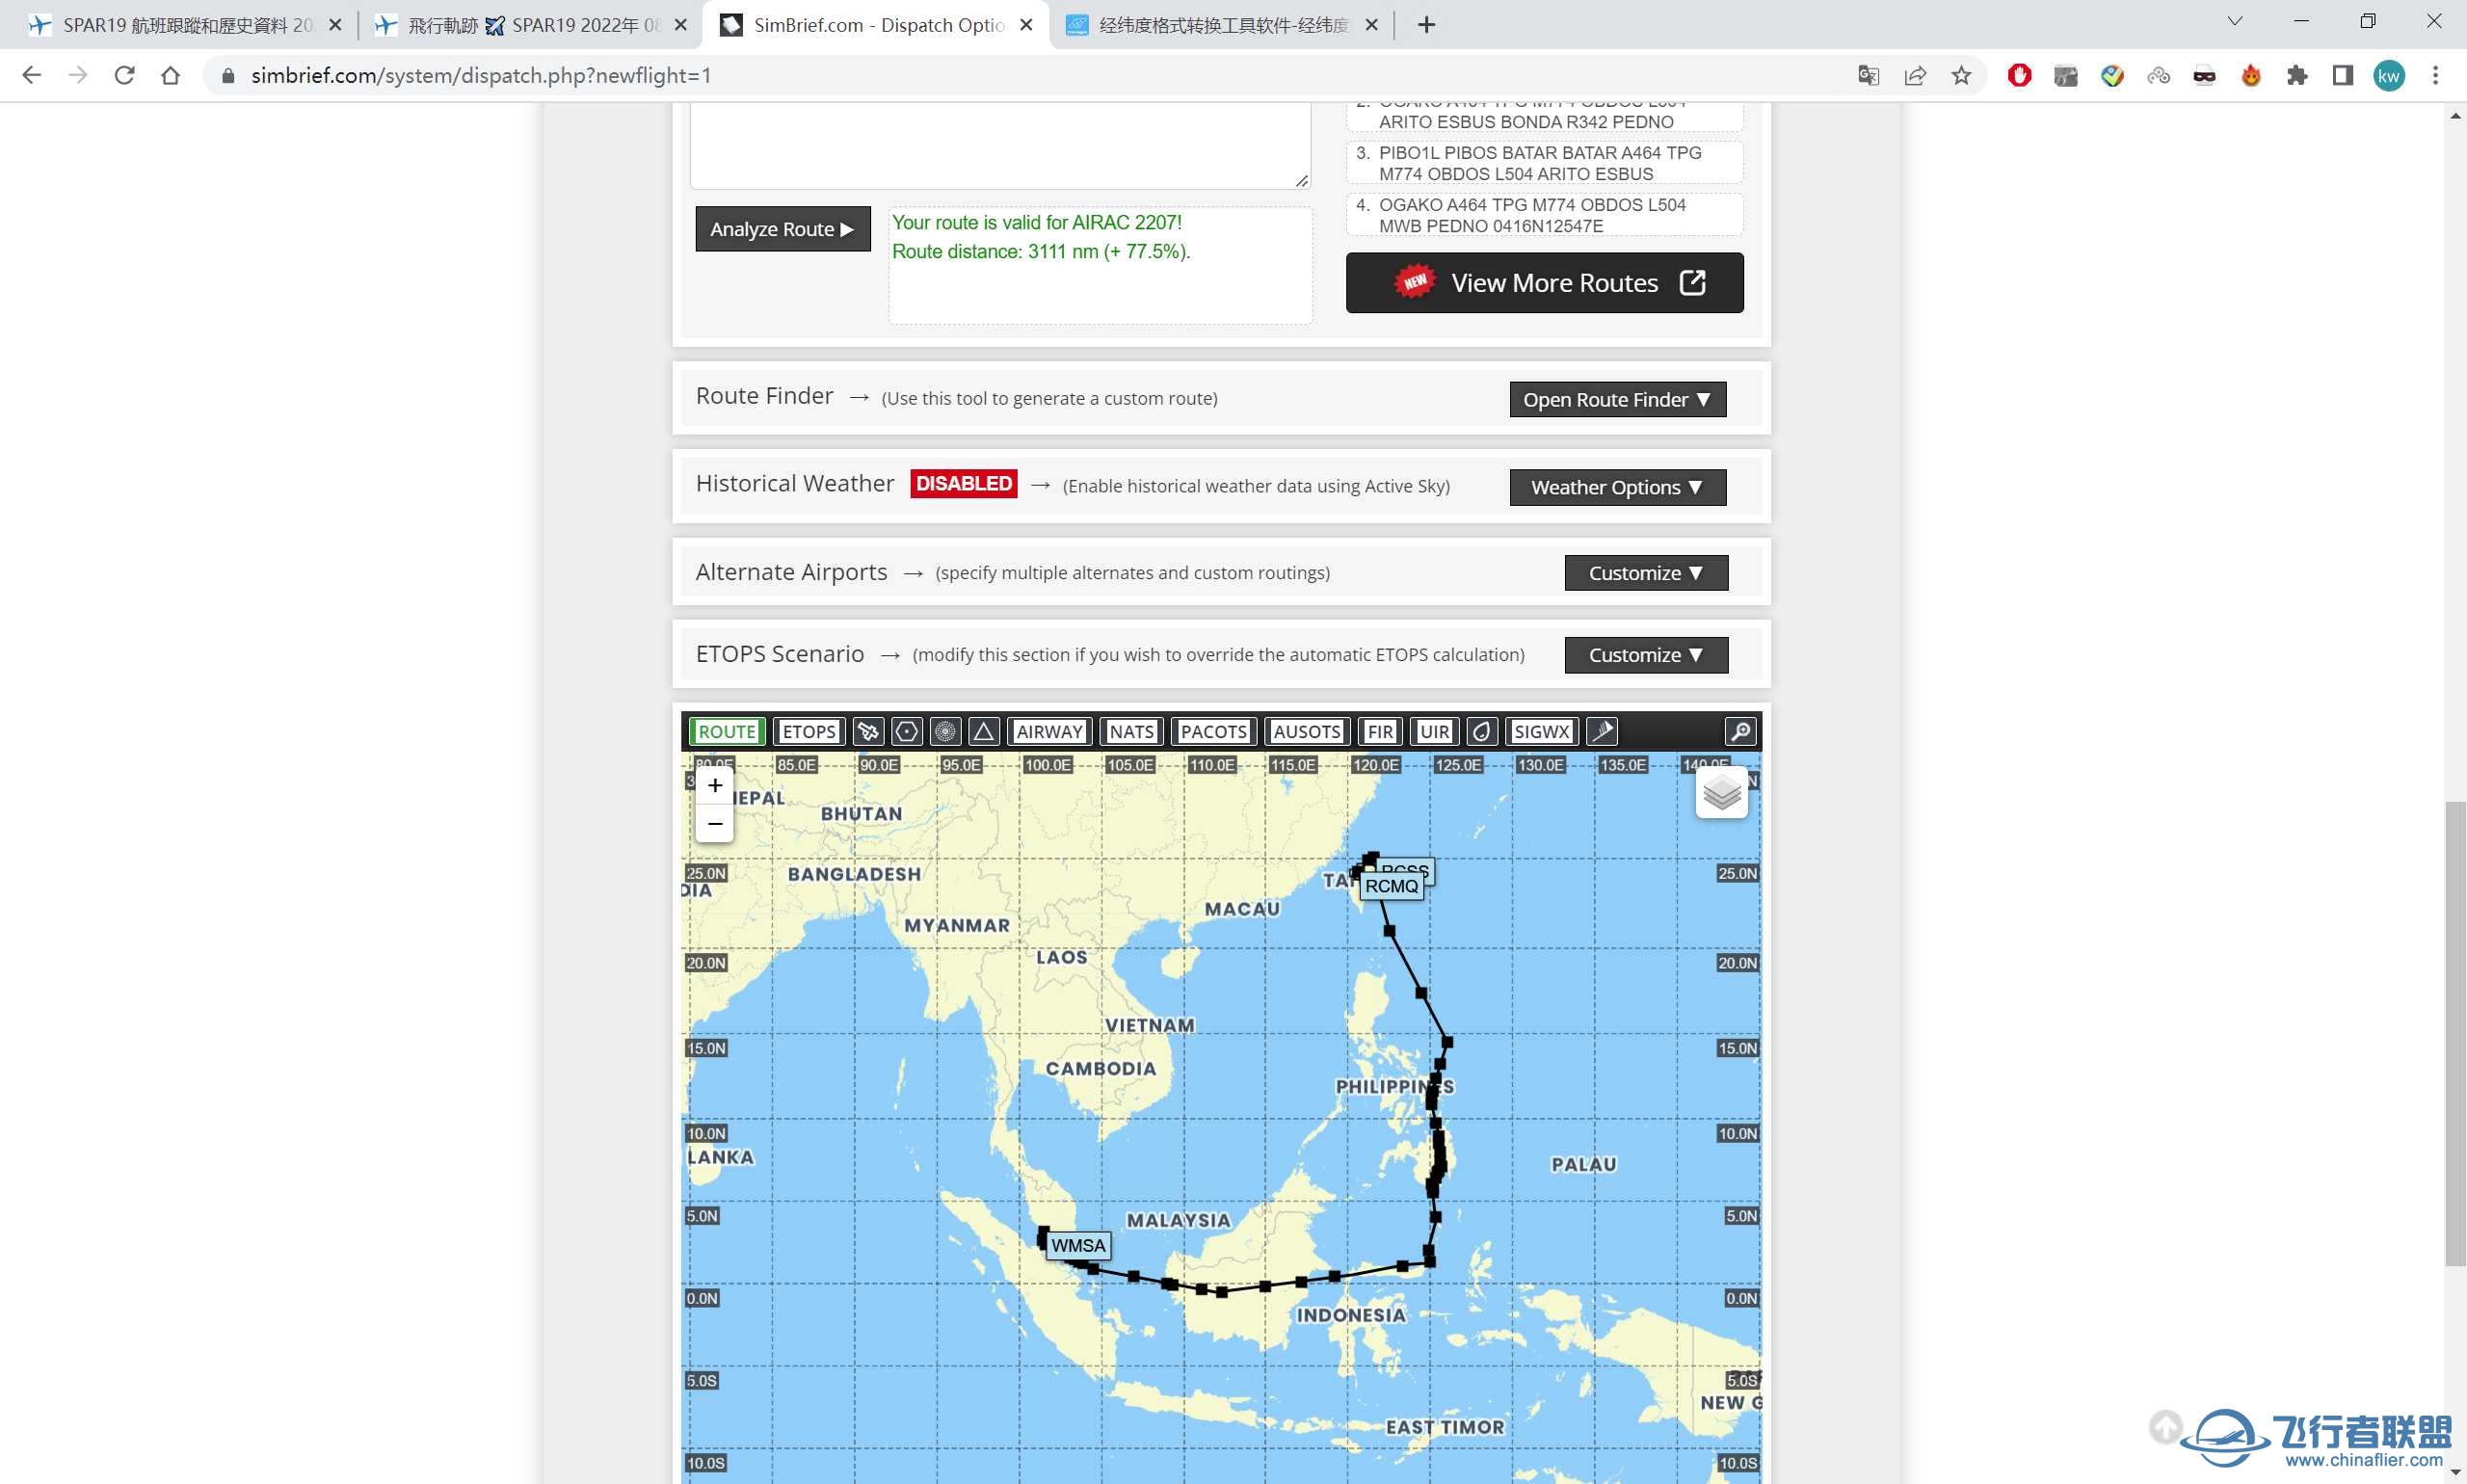Reload the SimBrief page

(x=124, y=76)
